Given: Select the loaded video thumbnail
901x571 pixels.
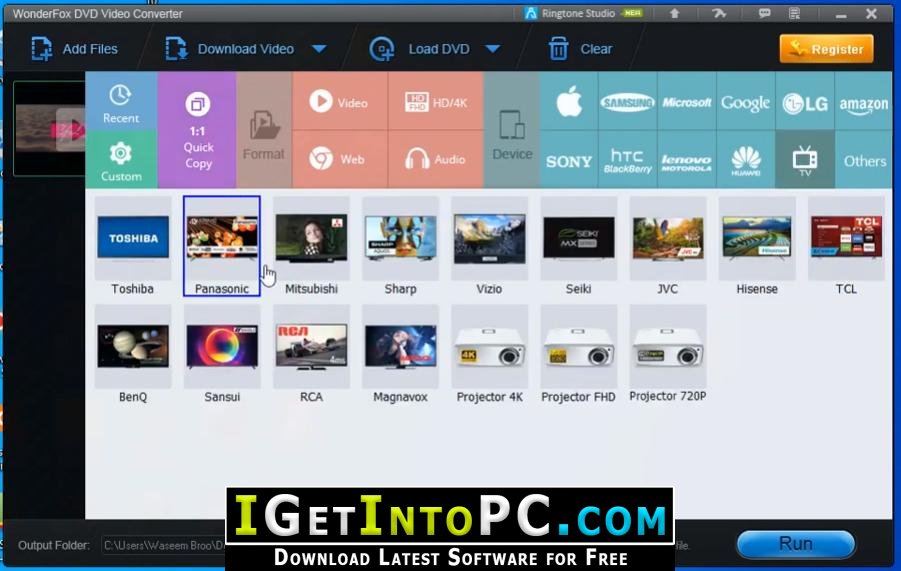Looking at the screenshot, I should tap(49, 129).
